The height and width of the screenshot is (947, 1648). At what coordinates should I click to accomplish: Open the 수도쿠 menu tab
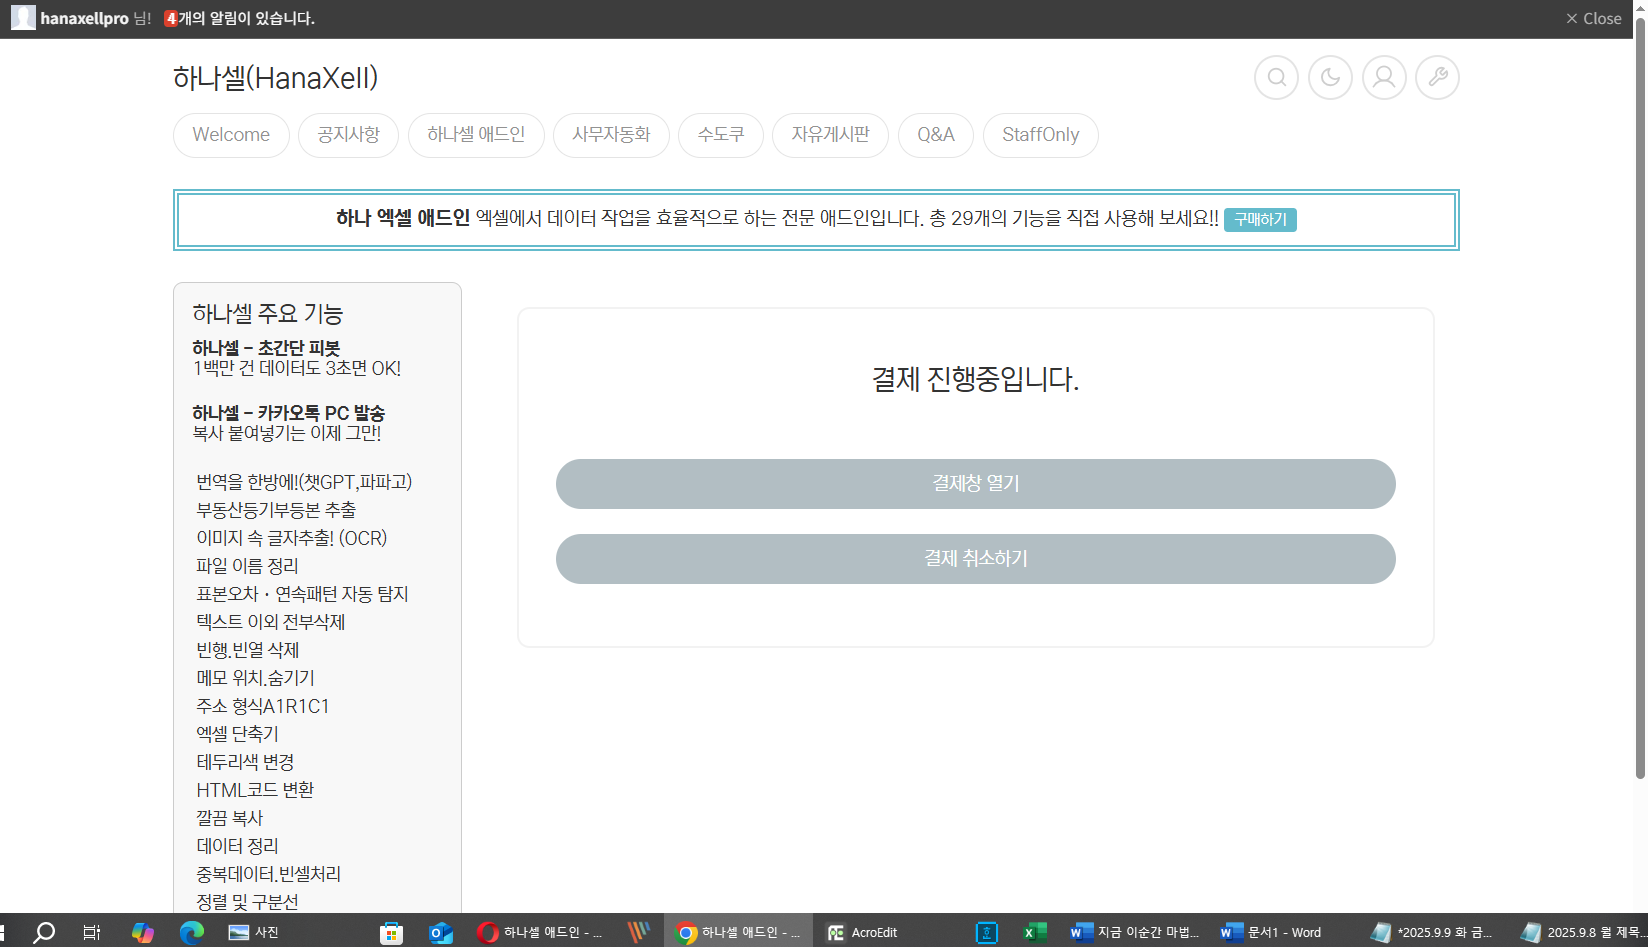721,135
